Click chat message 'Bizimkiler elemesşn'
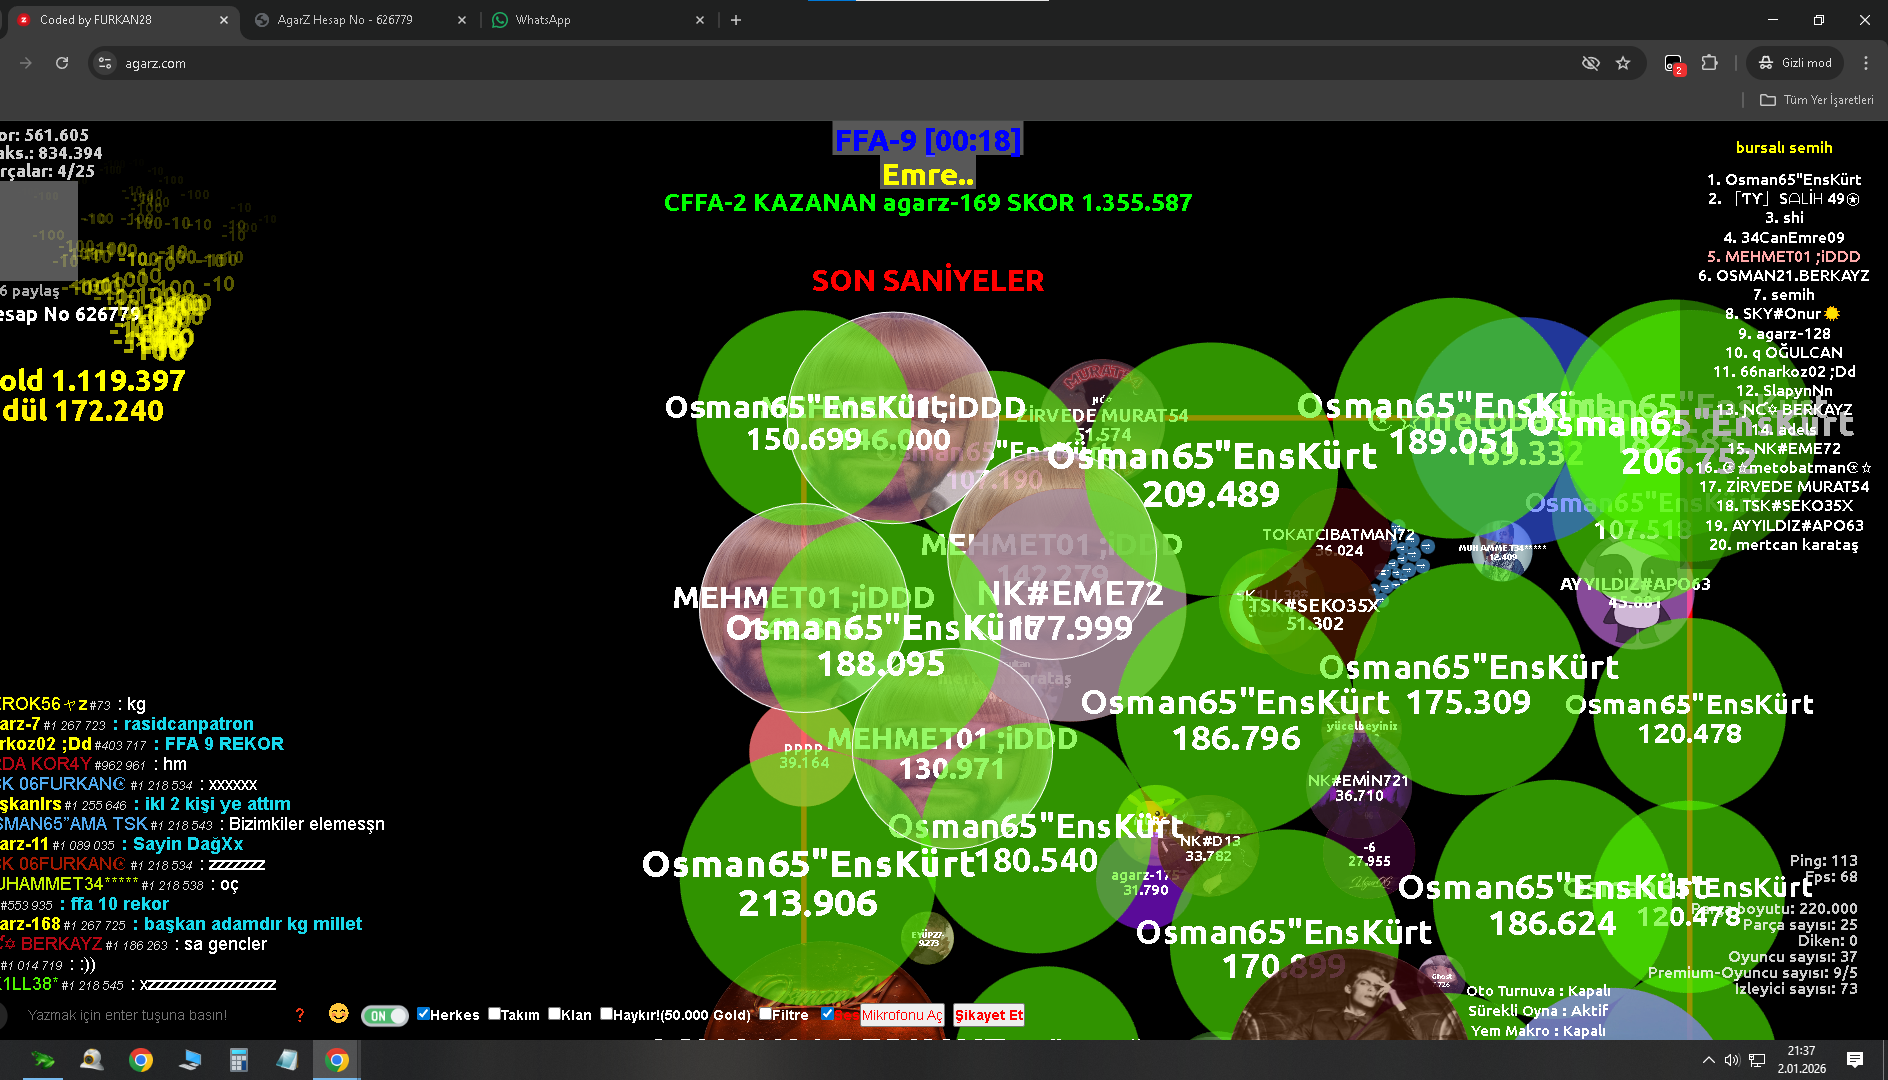The height and width of the screenshot is (1080, 1888). 307,824
